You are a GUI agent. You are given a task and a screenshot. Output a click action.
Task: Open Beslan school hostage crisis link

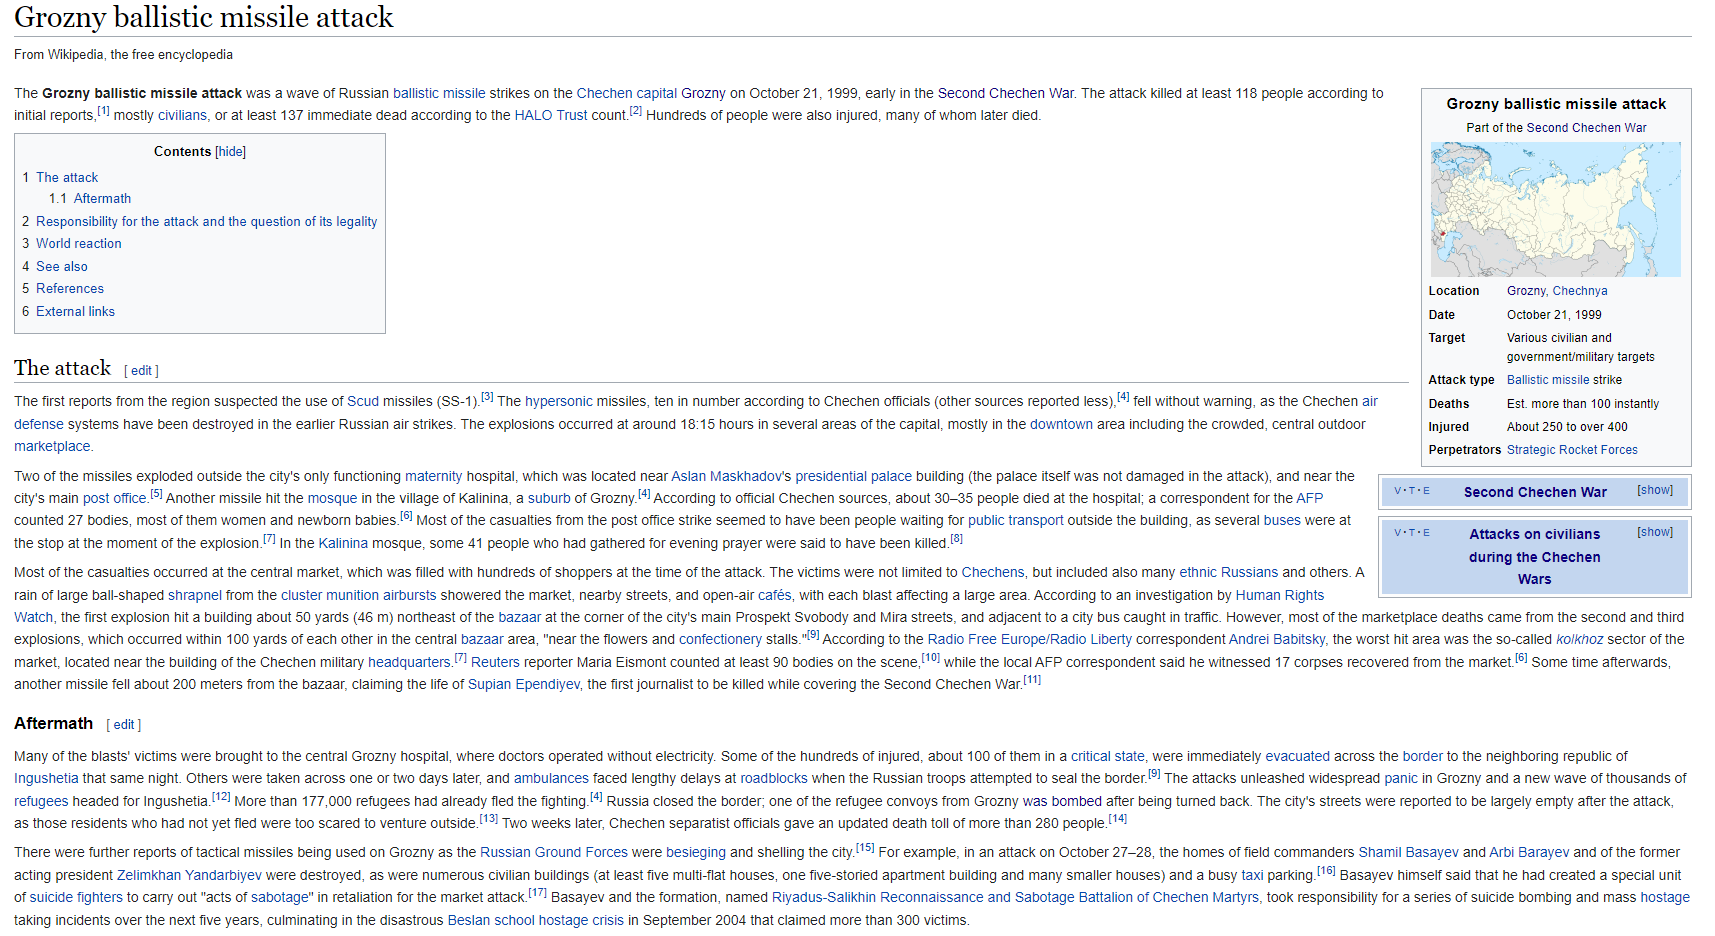535,921
